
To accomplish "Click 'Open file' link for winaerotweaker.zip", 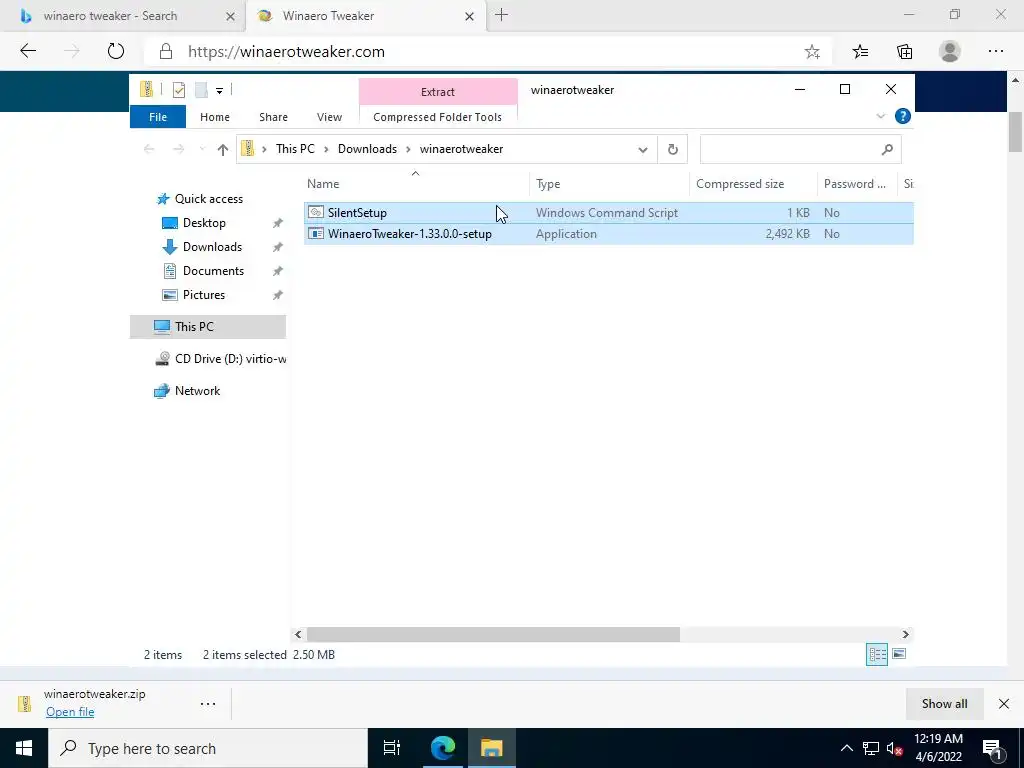I will pos(70,712).
